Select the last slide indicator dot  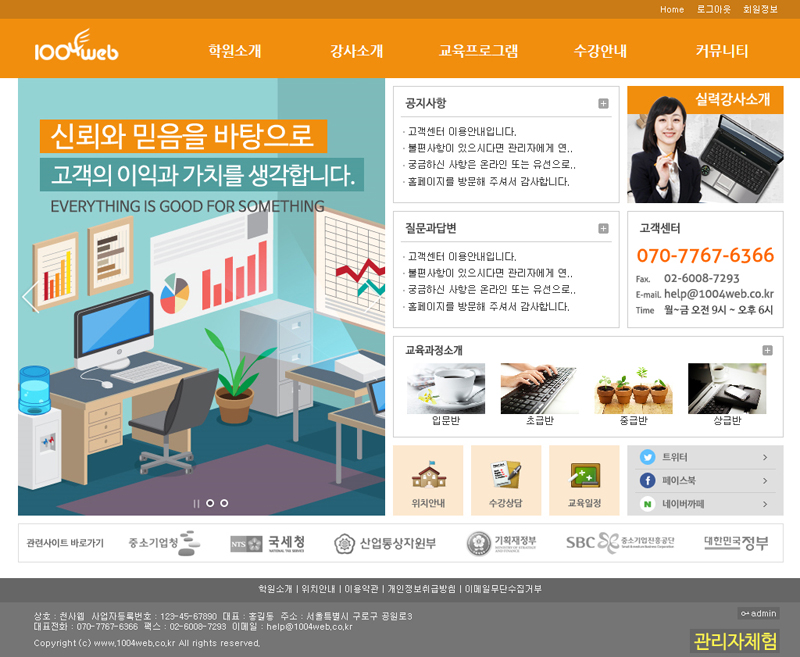[x=224, y=503]
